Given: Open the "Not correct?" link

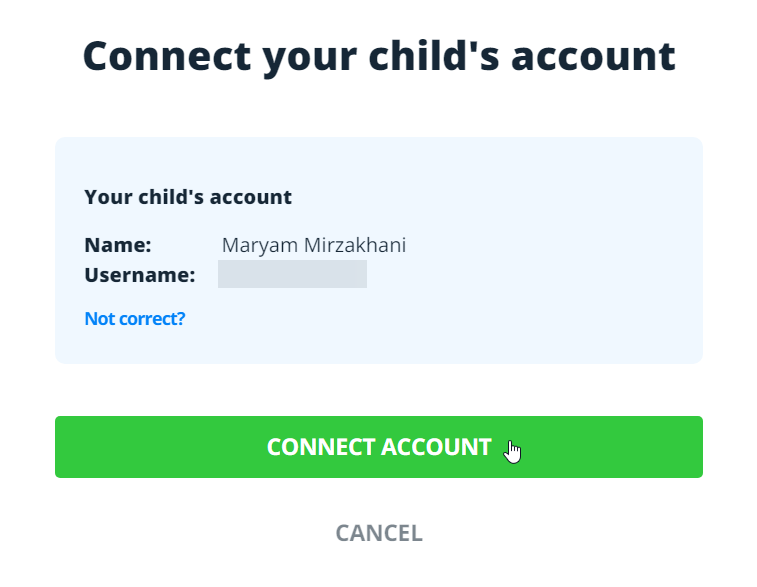Looking at the screenshot, I should [x=135, y=319].
